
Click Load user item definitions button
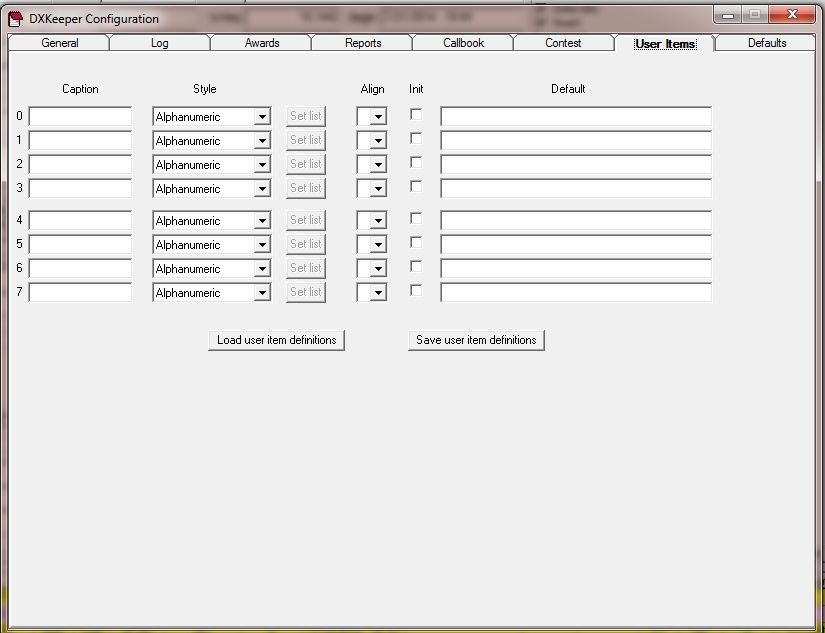point(276,340)
